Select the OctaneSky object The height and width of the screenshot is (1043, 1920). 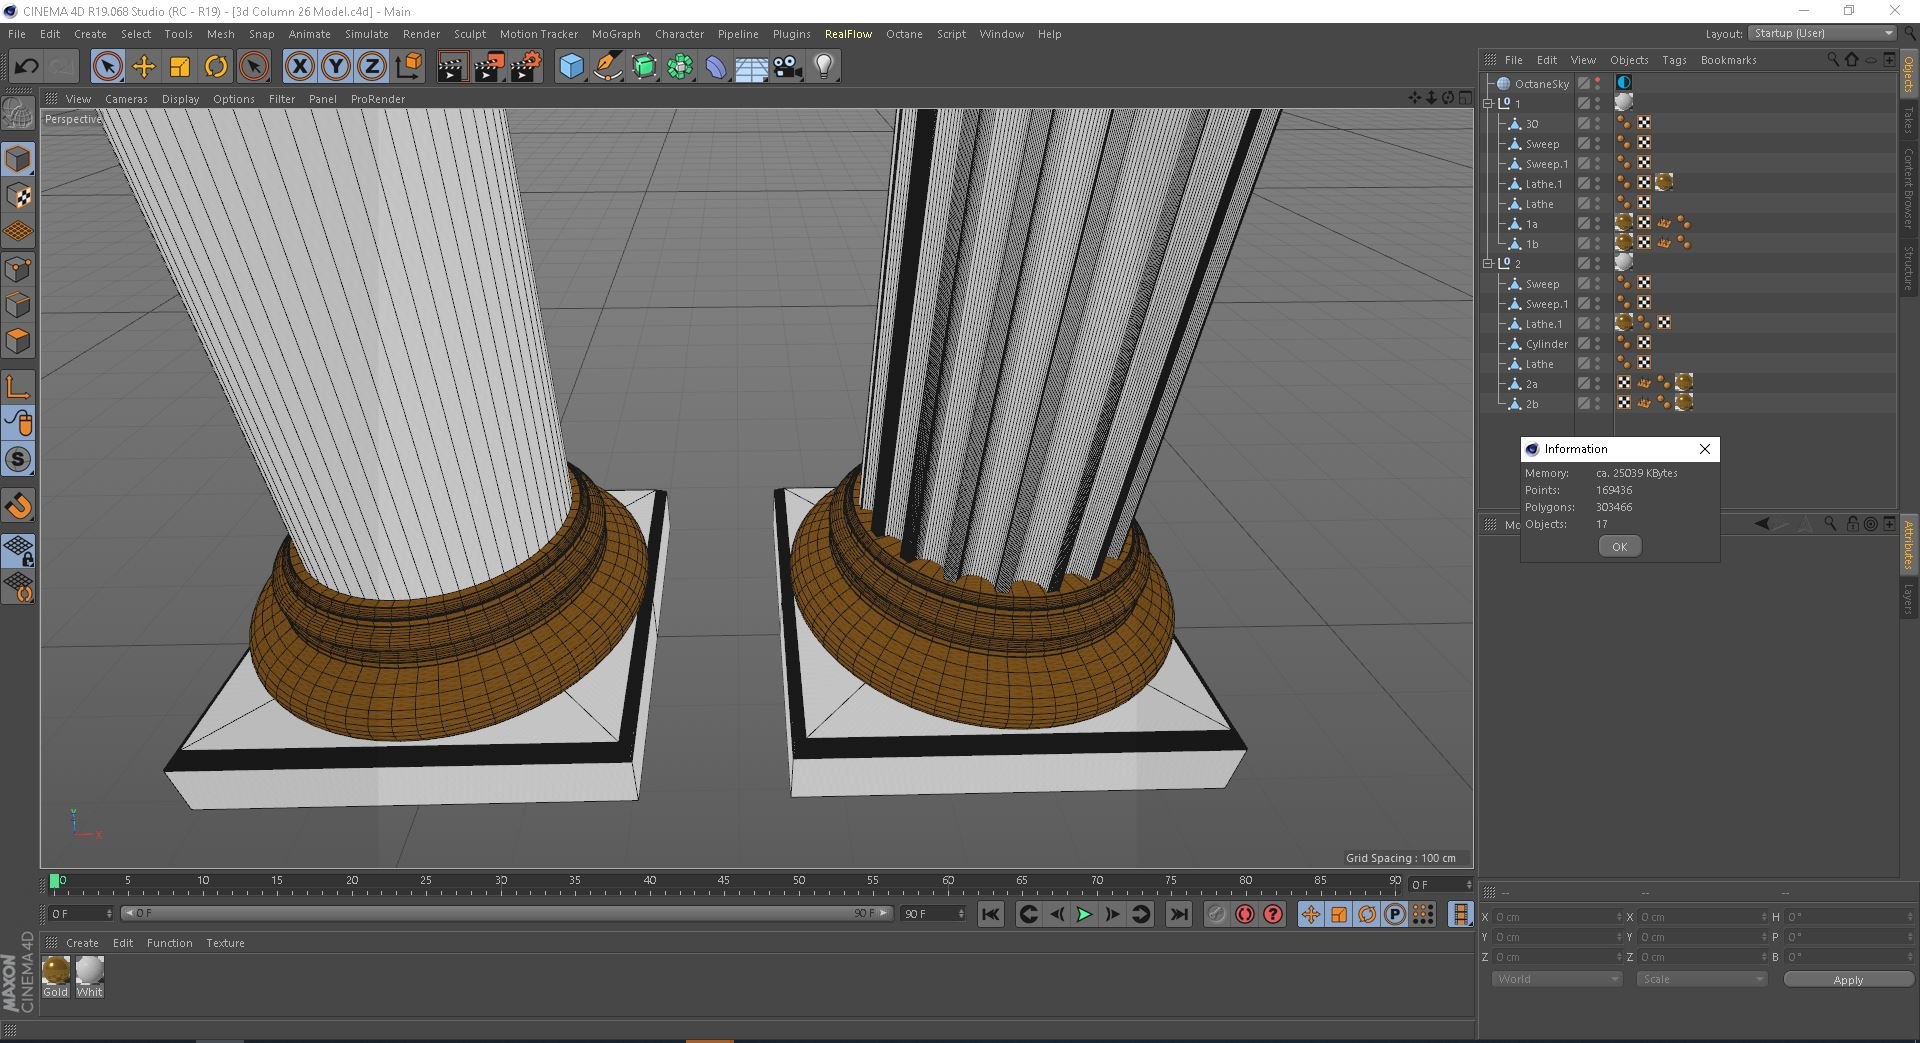[1542, 84]
